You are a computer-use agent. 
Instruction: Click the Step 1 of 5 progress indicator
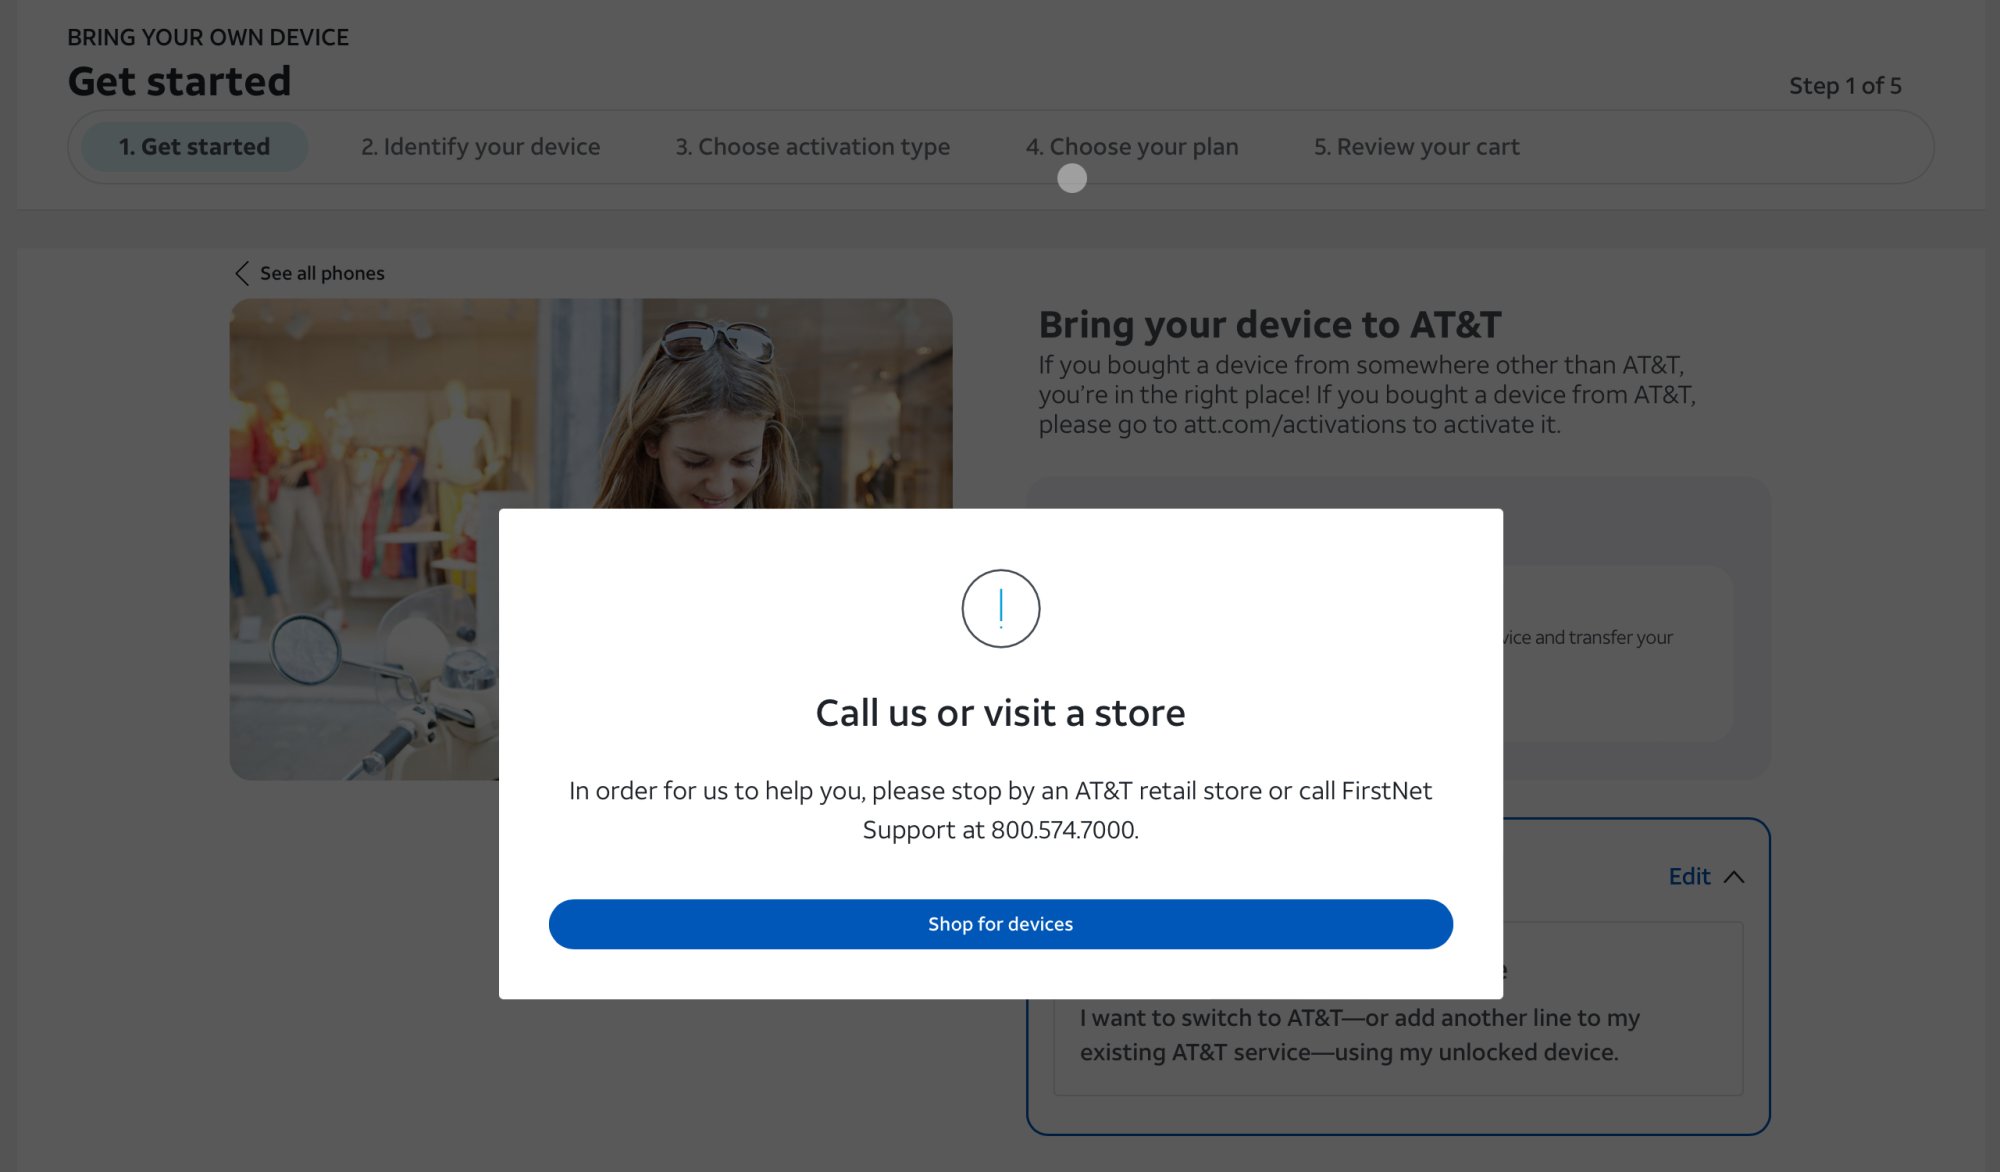pos(1845,86)
